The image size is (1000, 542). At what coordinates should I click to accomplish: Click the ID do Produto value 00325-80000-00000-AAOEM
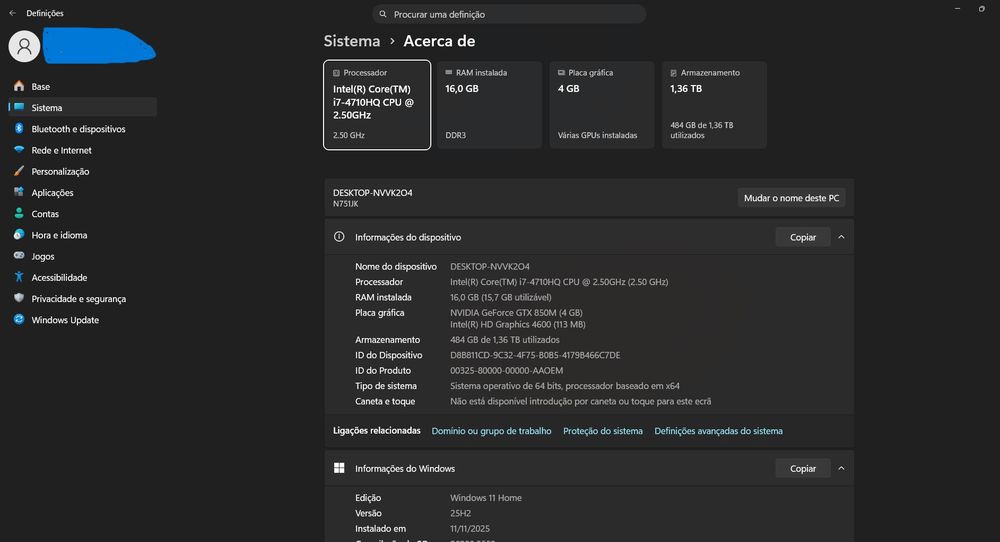click(506, 370)
